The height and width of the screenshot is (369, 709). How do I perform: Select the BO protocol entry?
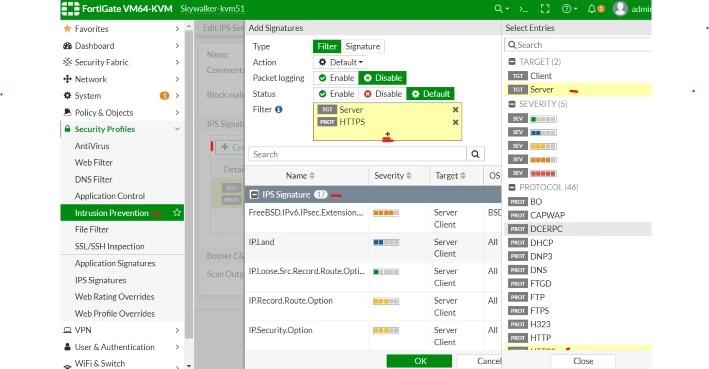click(x=577, y=202)
